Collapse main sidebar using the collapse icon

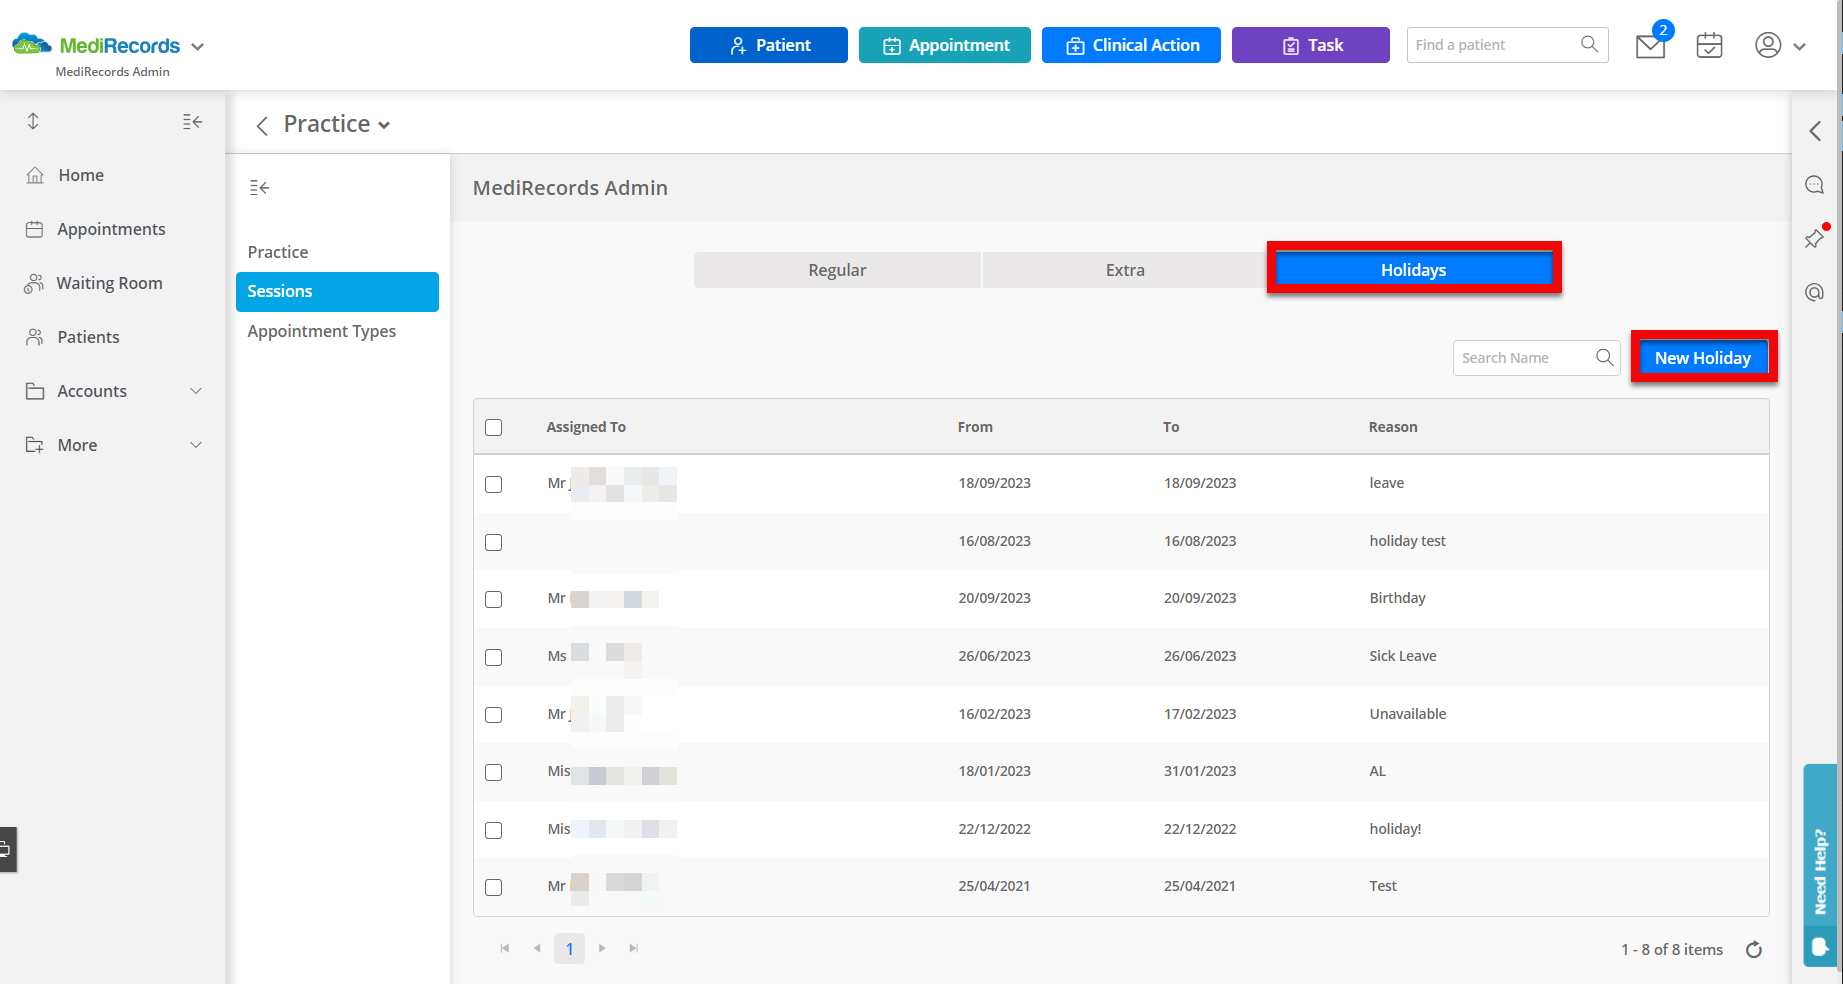(x=193, y=122)
